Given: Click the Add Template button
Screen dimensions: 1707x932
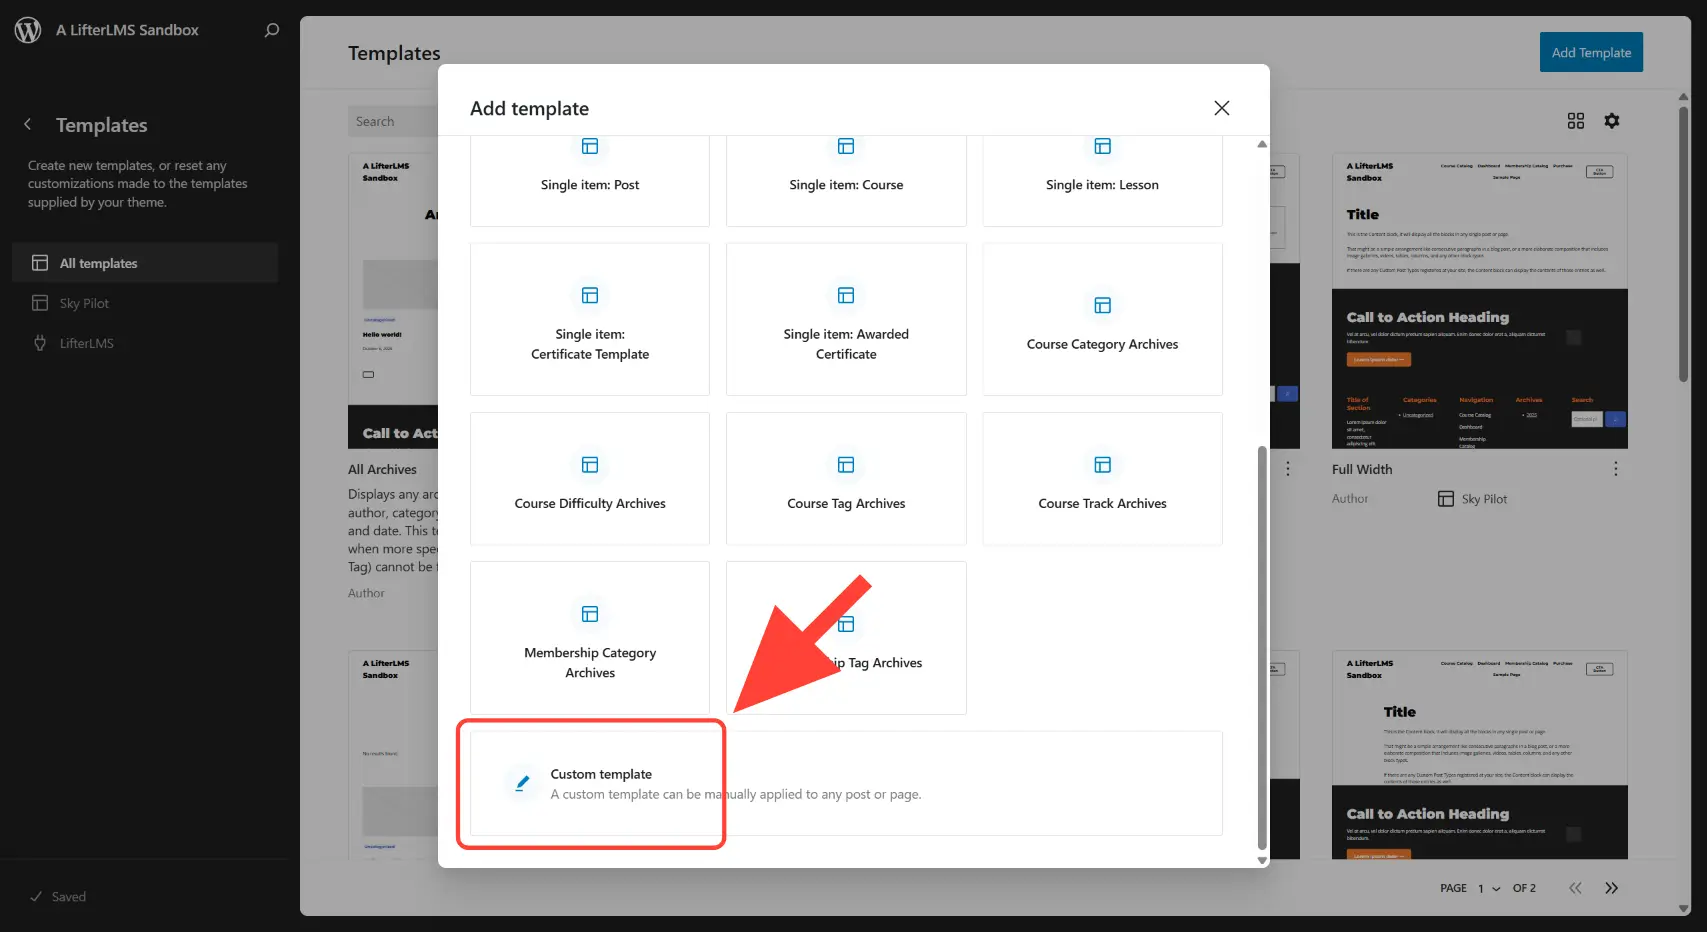Looking at the screenshot, I should (x=1591, y=52).
